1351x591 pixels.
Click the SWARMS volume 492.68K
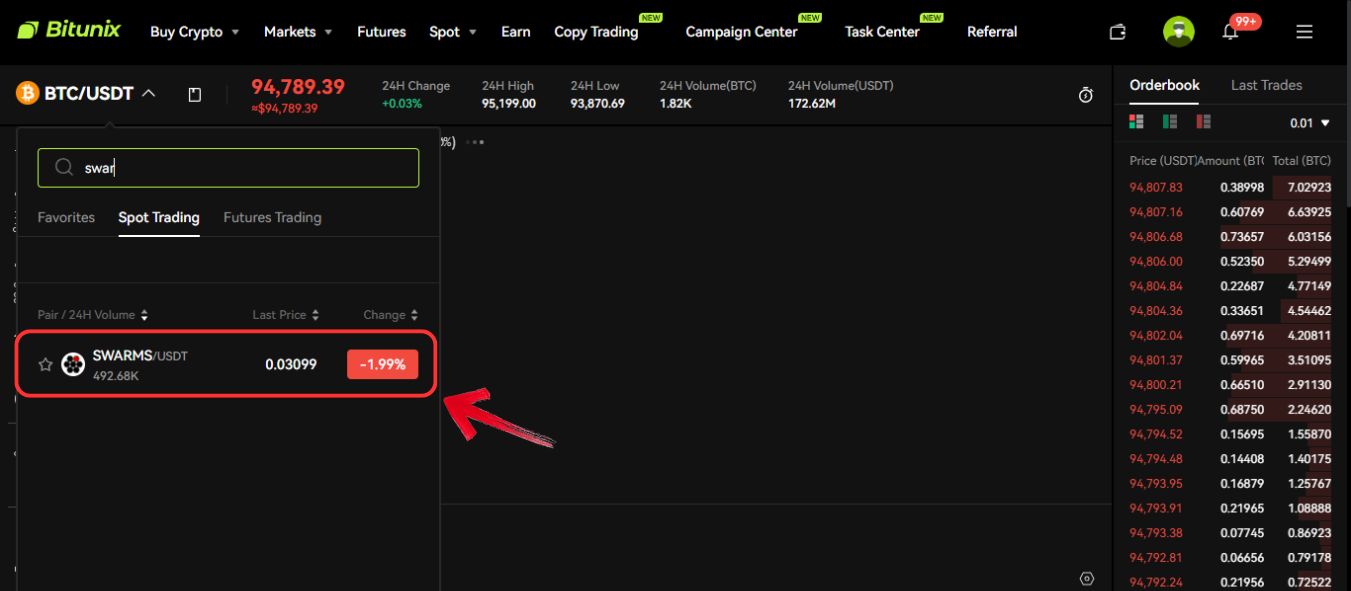coord(116,376)
